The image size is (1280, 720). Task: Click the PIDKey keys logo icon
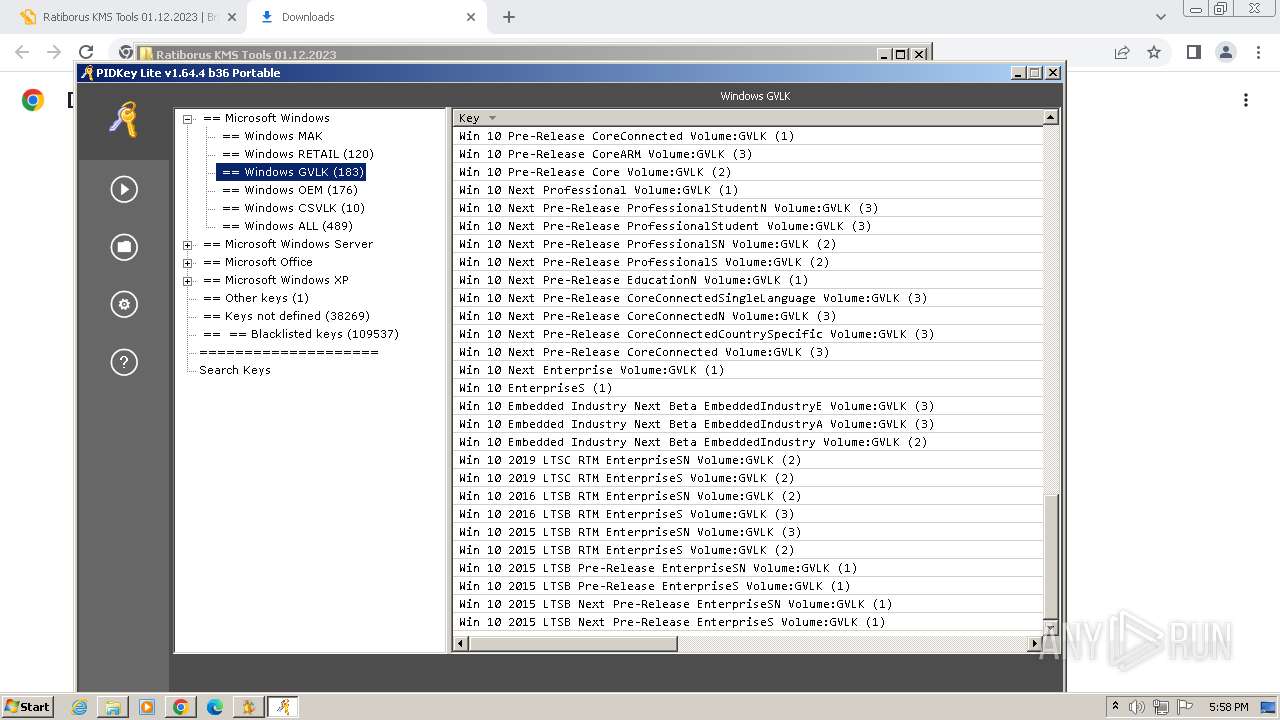tap(124, 120)
